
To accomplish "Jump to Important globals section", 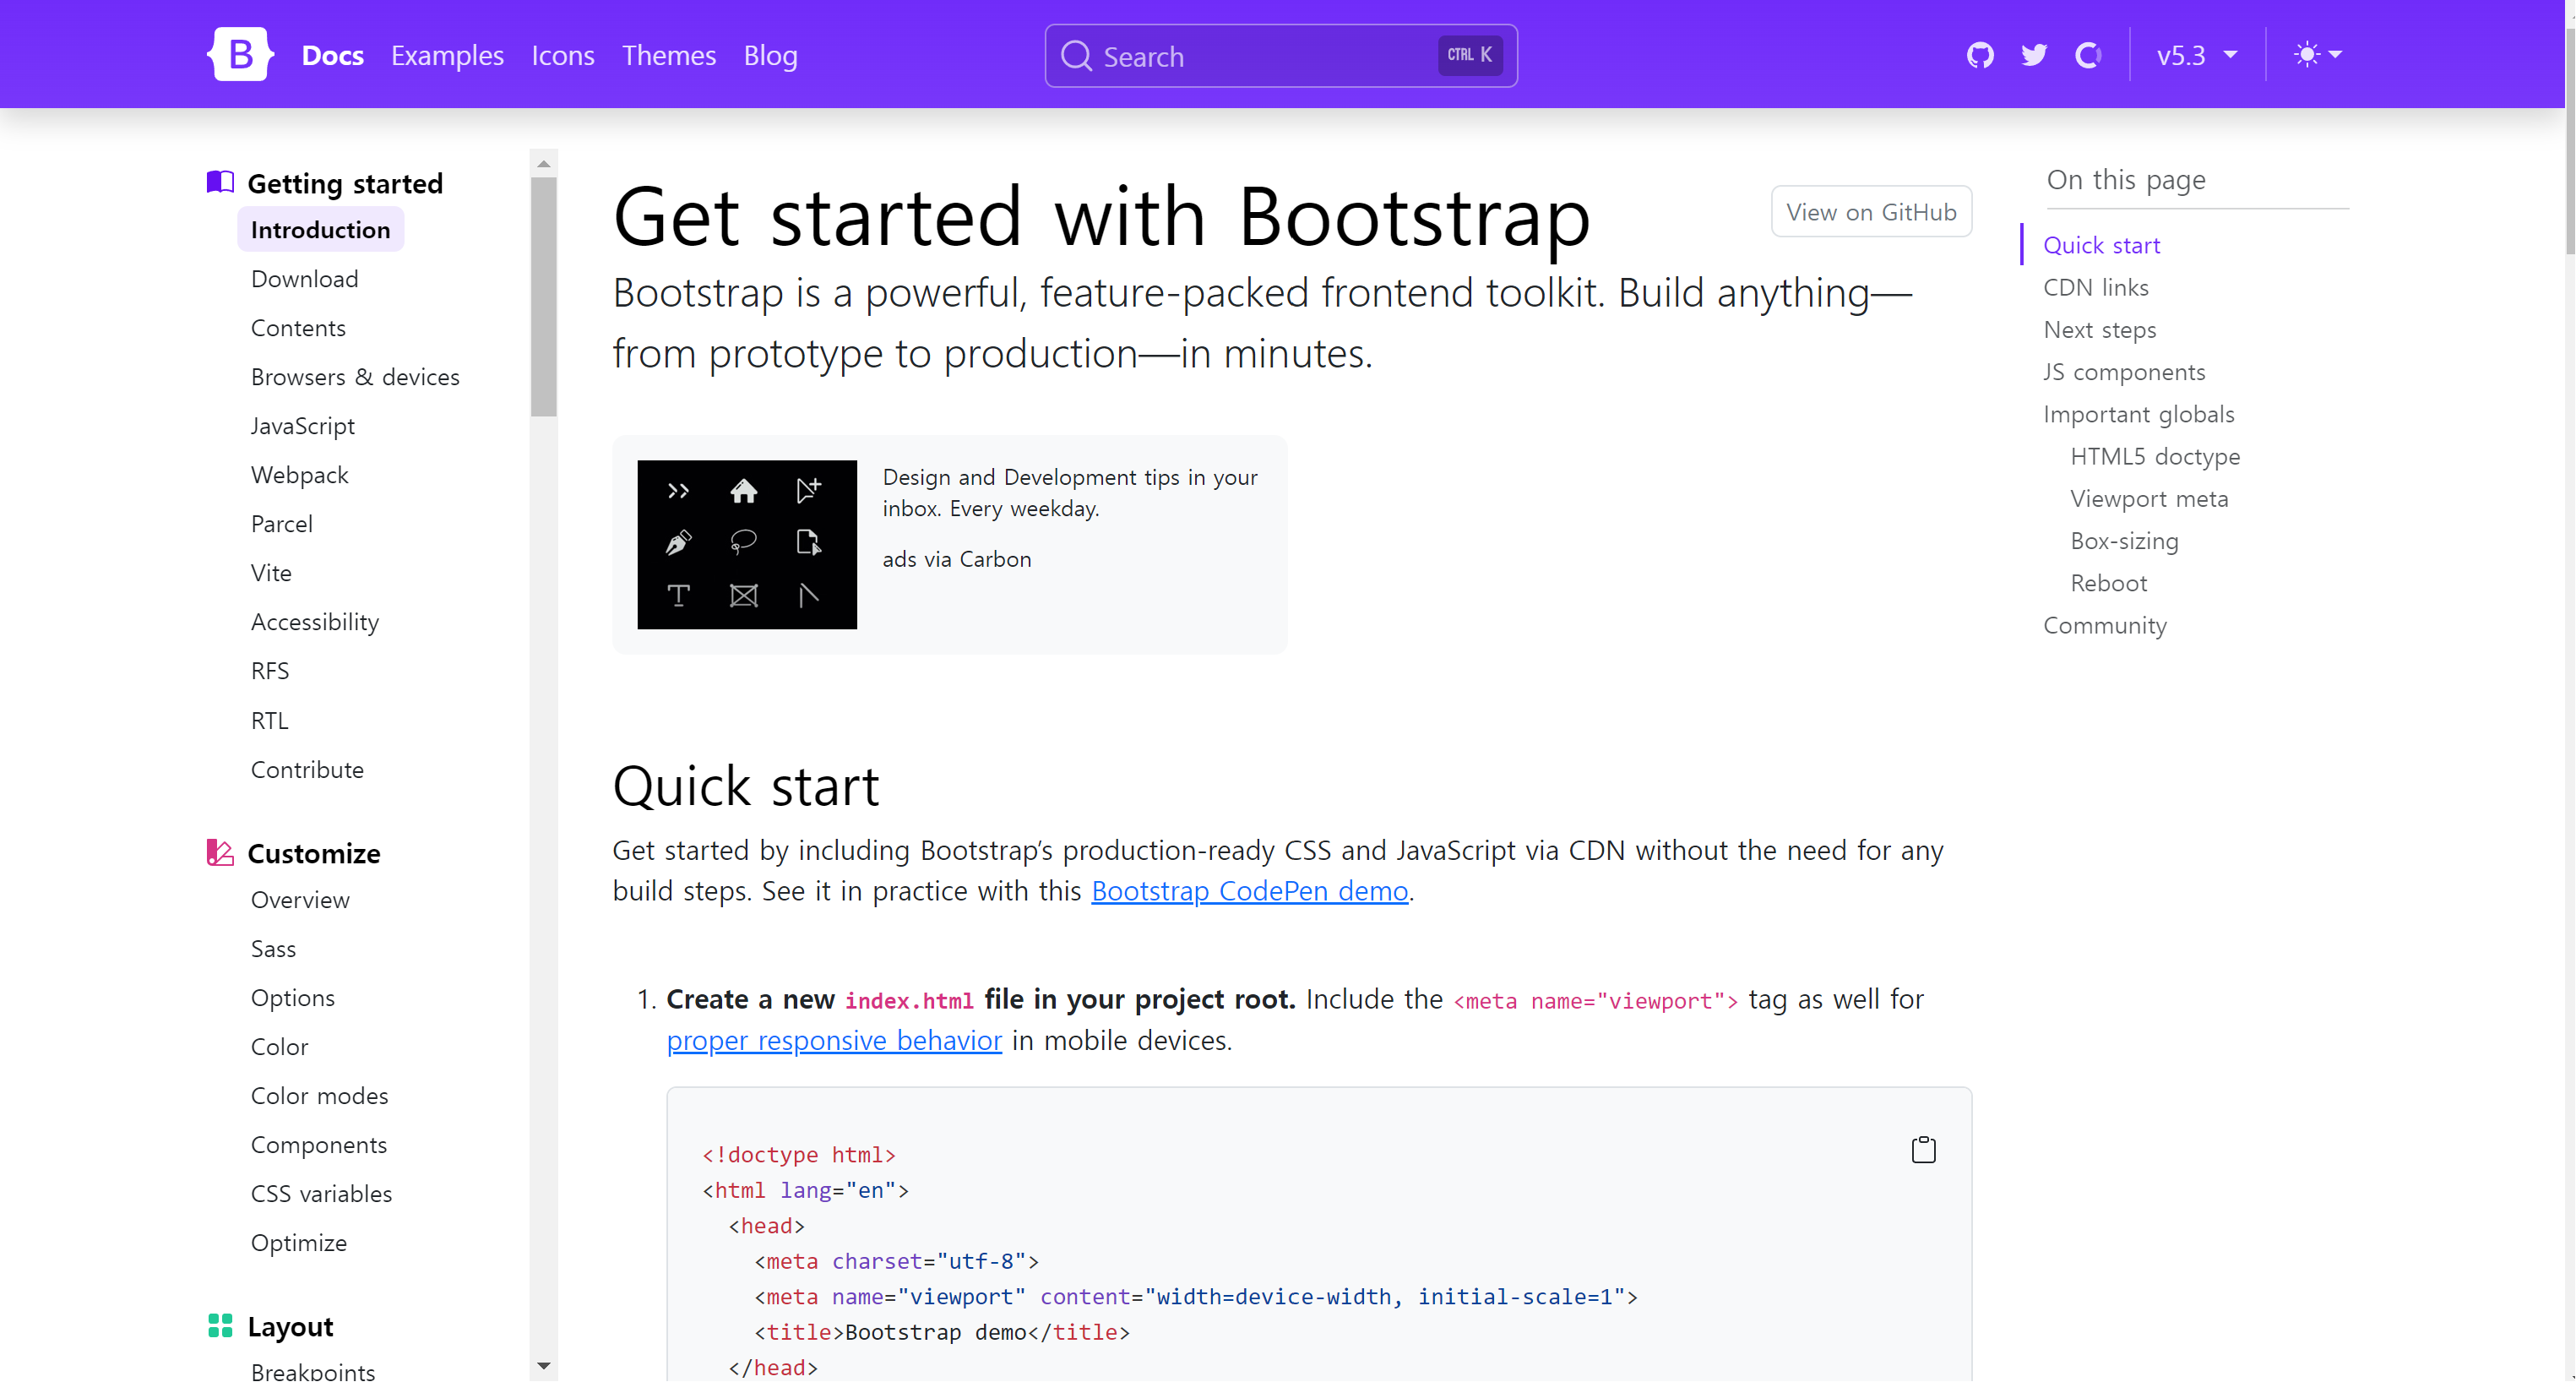I will (2138, 413).
